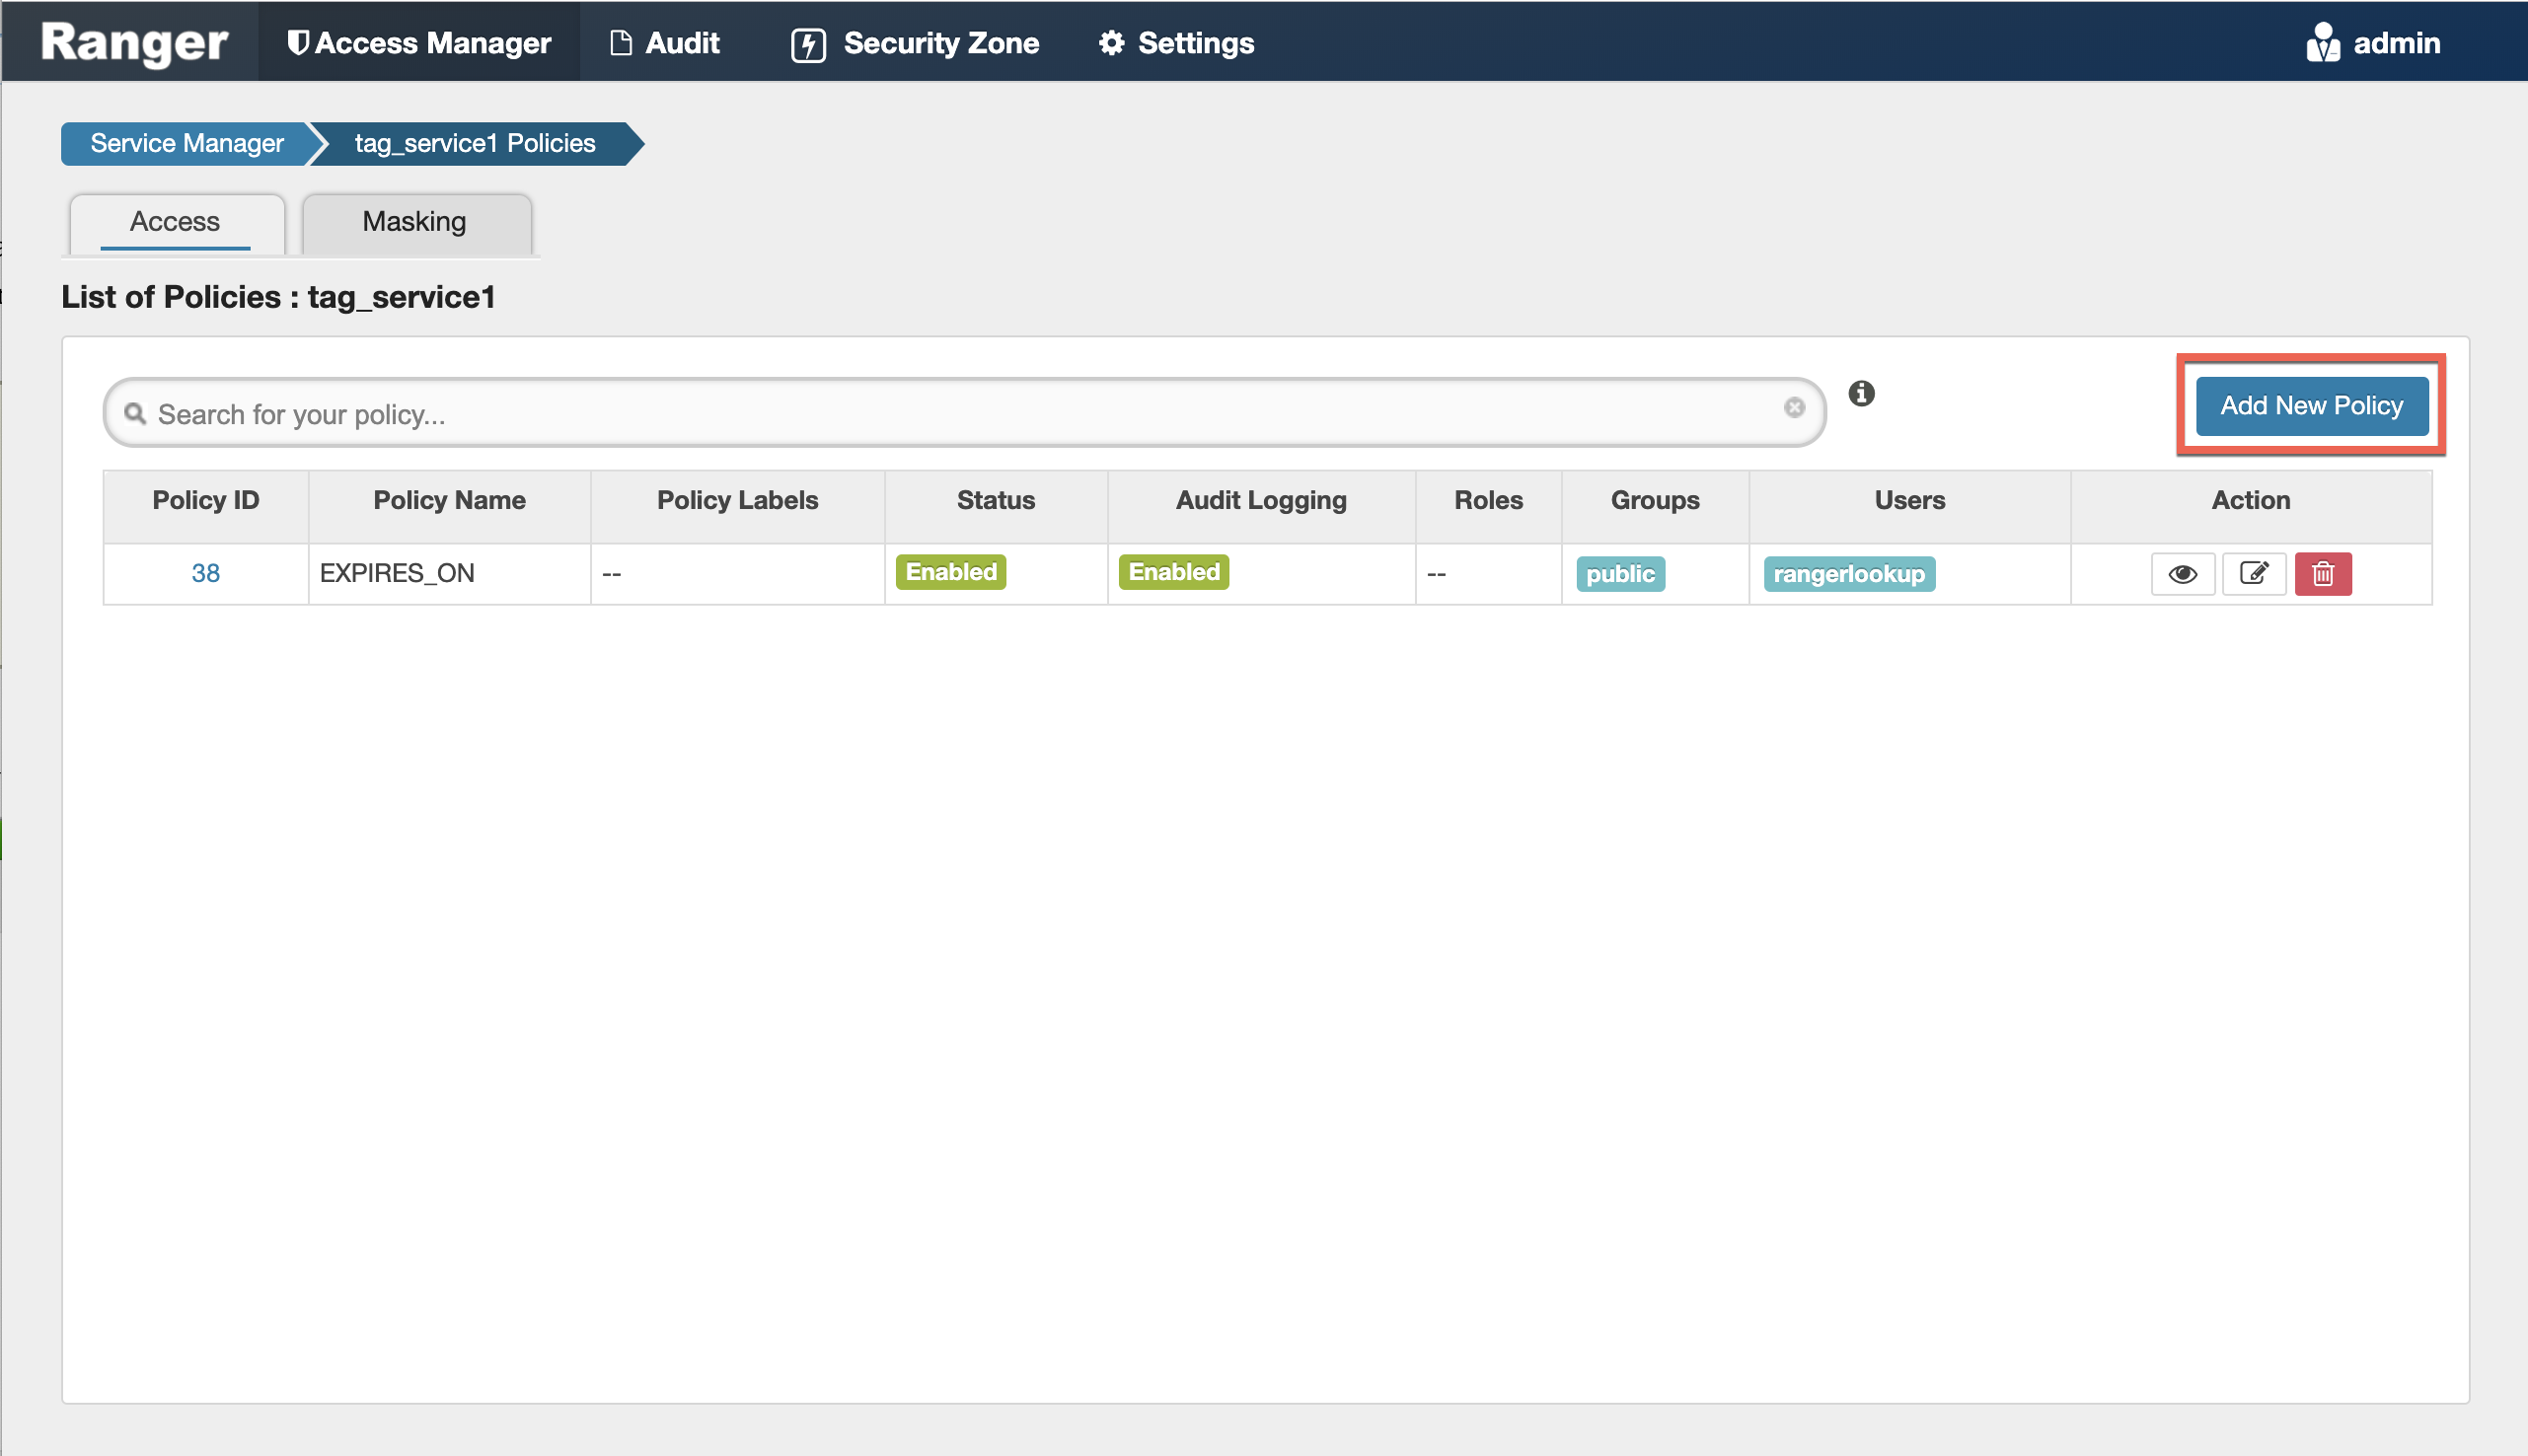Click the rangerlookup user badge
Screen dimensions: 2528x1456
(1848, 575)
